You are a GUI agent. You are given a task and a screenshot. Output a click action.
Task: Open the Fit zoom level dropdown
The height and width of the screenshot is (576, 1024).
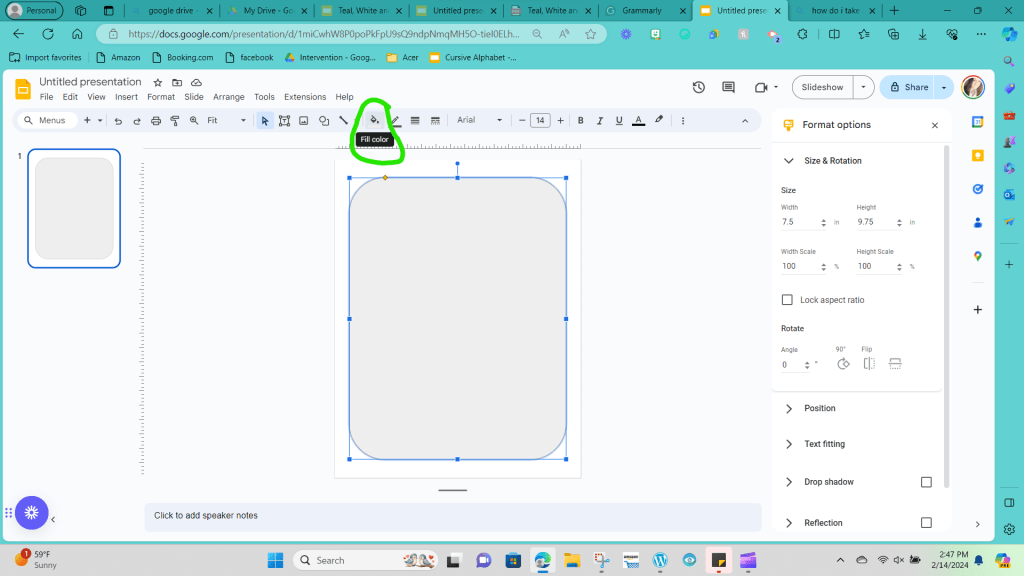click(x=226, y=121)
